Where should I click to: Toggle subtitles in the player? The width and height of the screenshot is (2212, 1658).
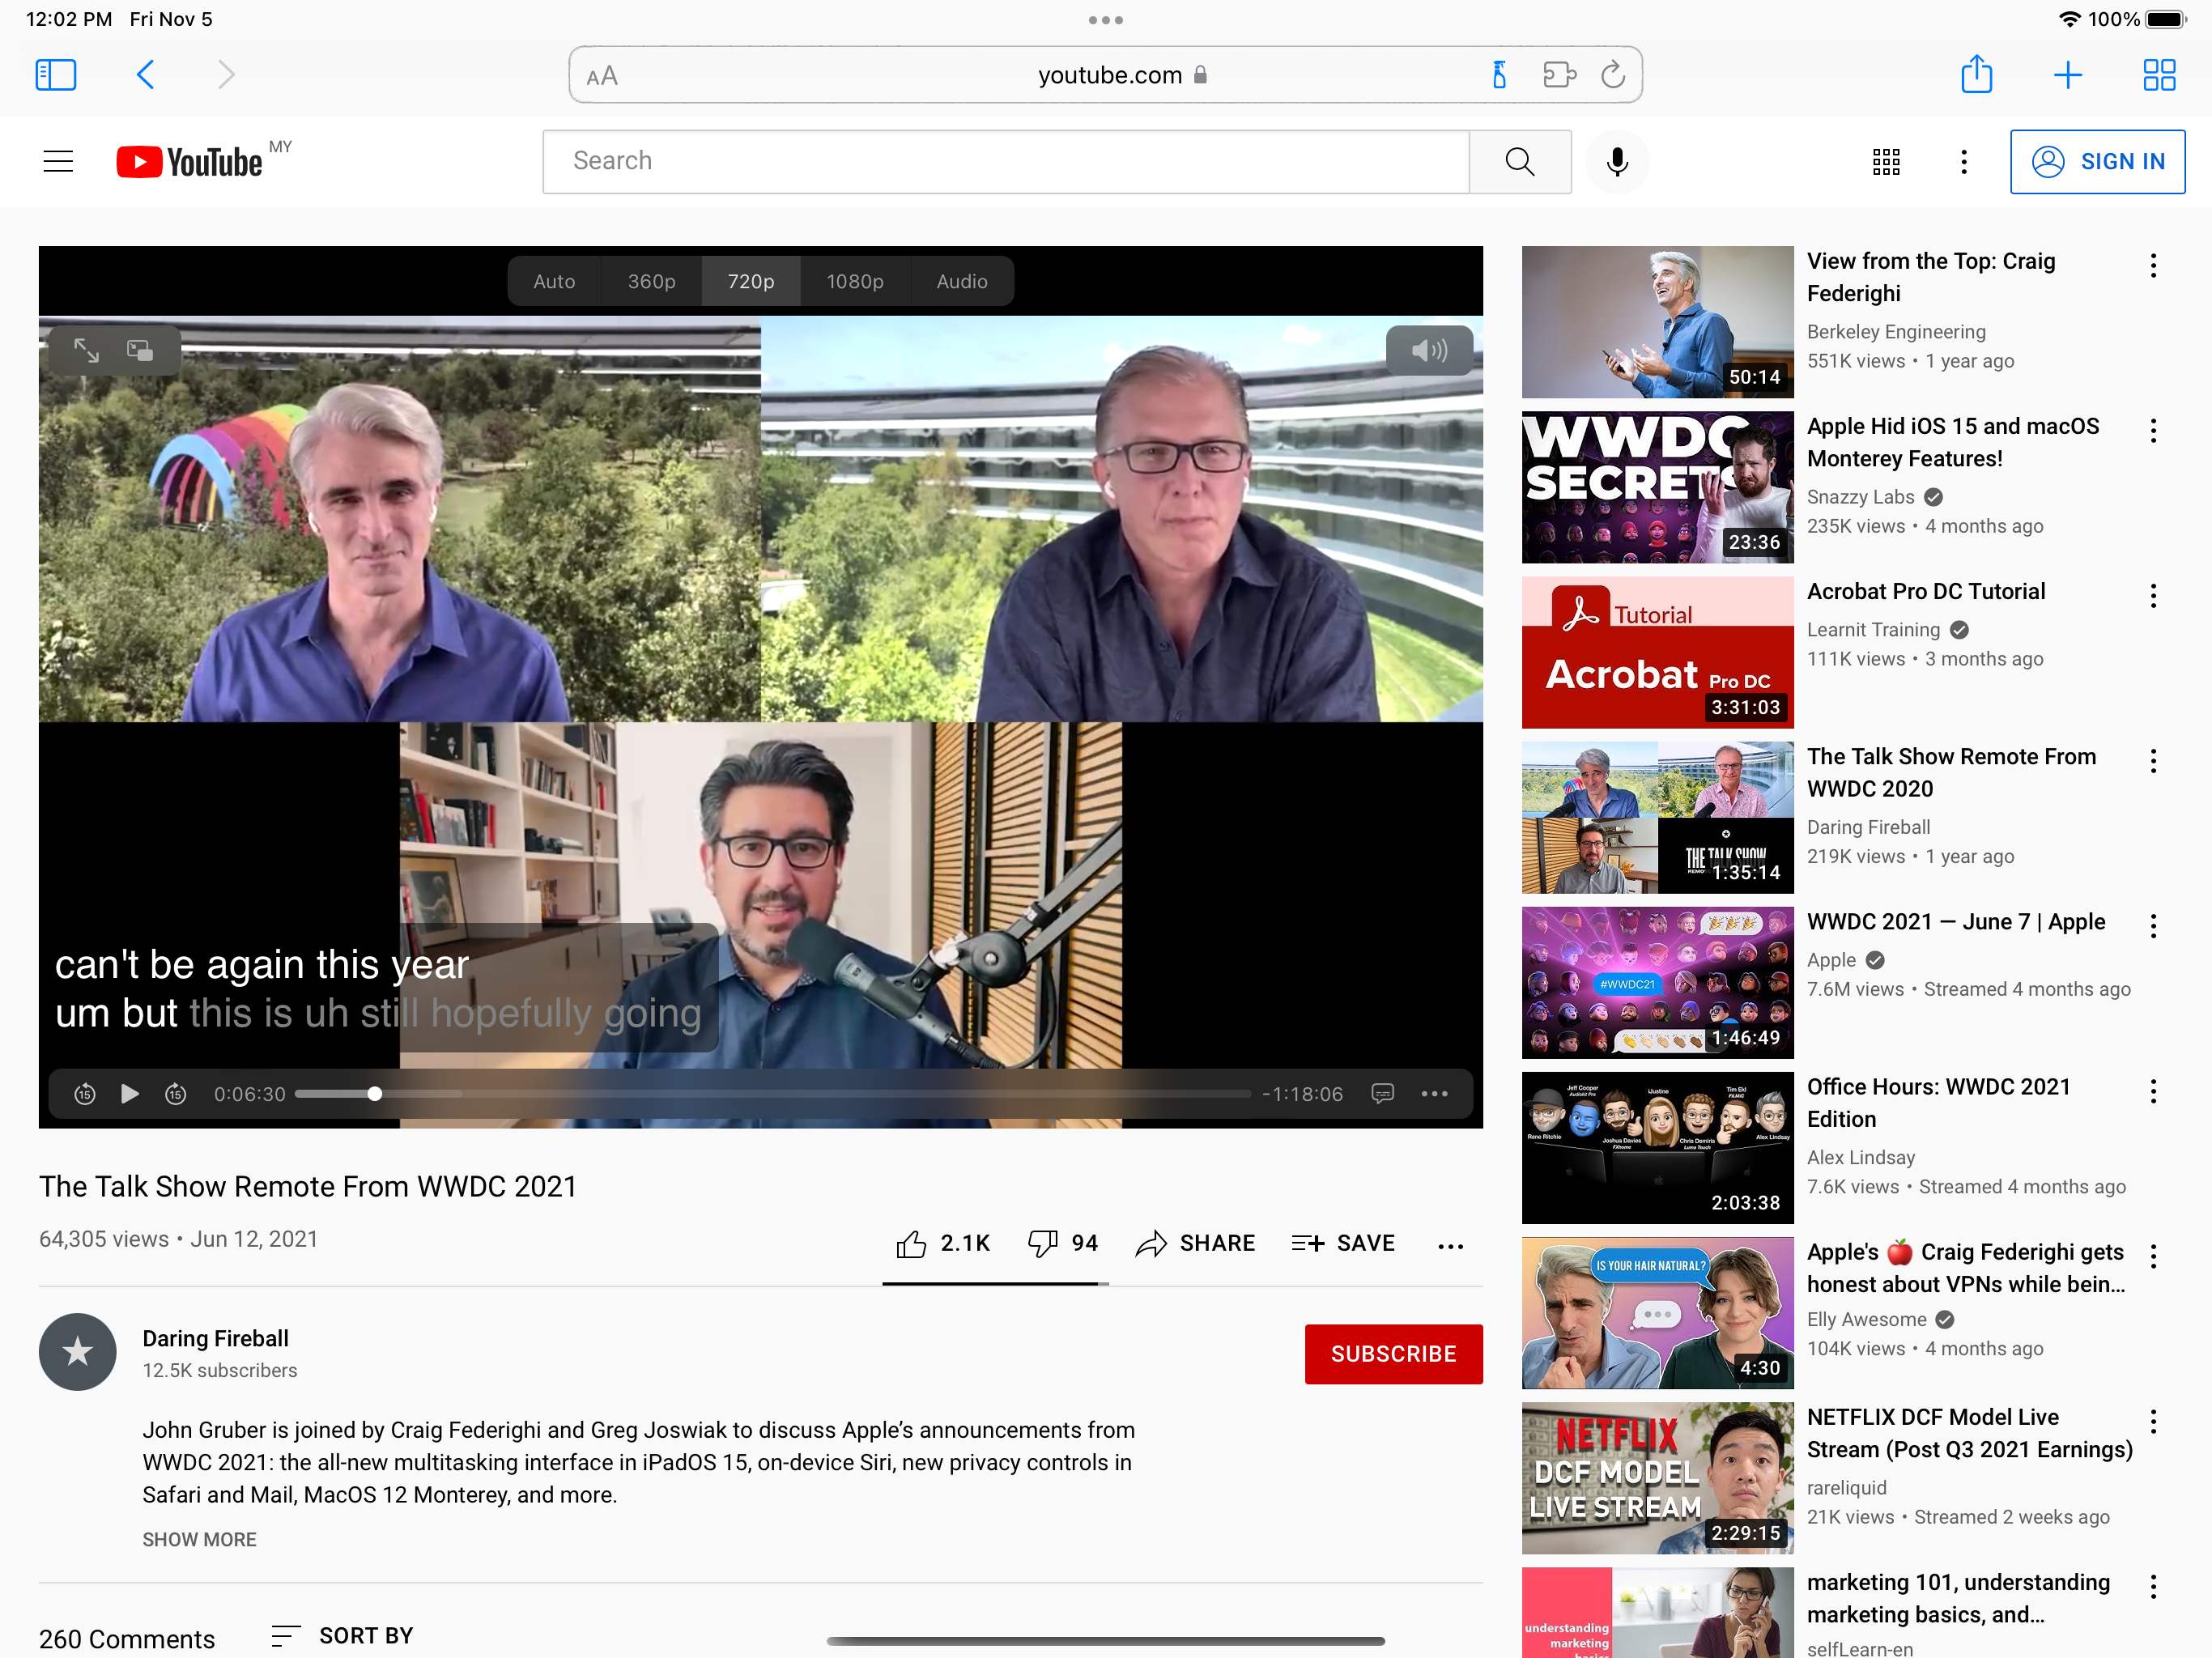(x=1382, y=1094)
